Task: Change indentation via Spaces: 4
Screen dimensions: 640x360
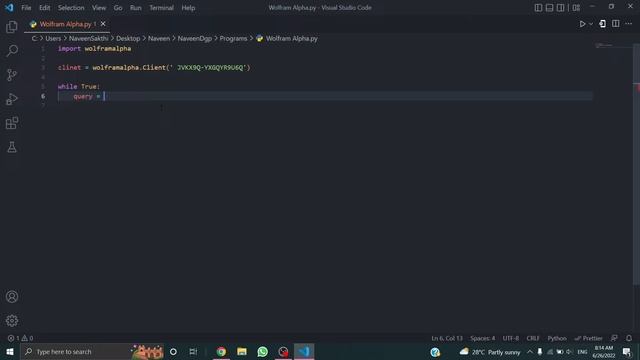Action: coord(482,338)
